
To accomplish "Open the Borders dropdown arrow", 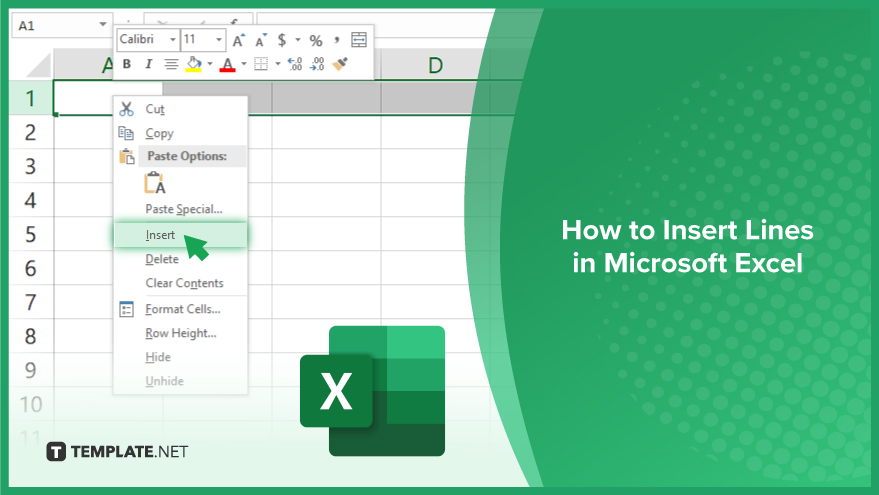I will (x=277, y=64).
